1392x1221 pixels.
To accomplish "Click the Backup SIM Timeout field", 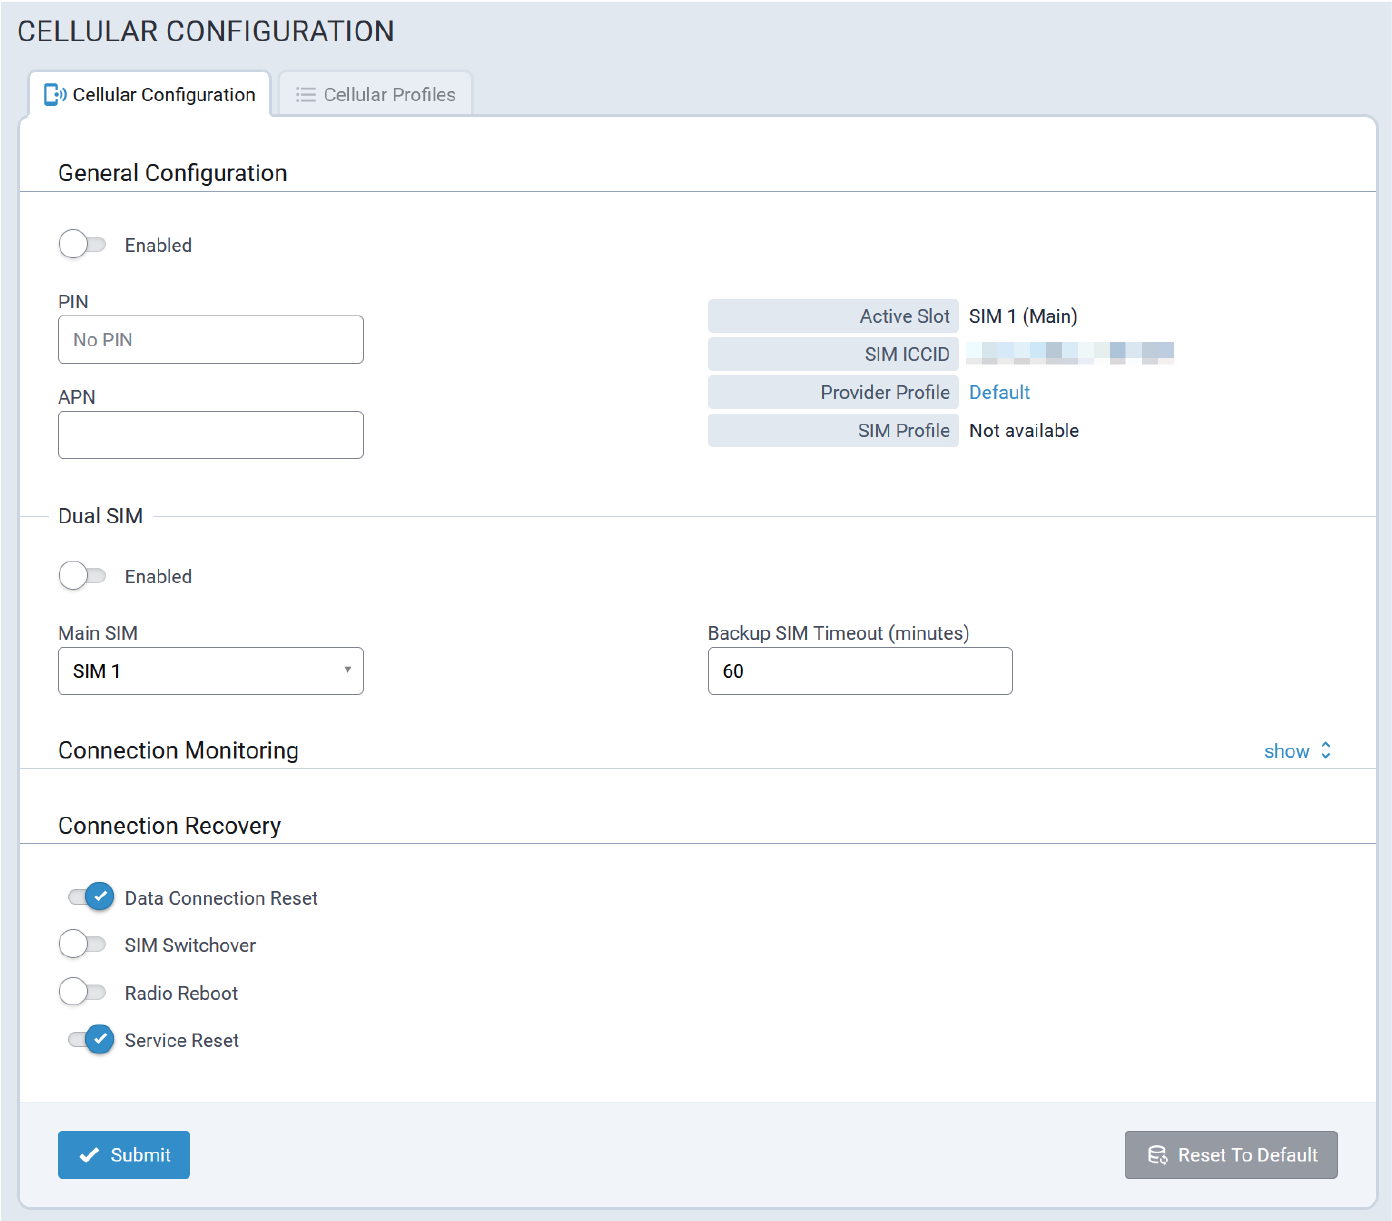I will point(860,671).
